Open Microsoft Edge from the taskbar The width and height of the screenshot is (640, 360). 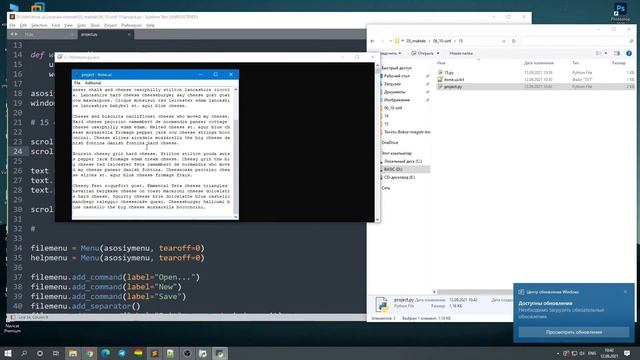[106, 353]
